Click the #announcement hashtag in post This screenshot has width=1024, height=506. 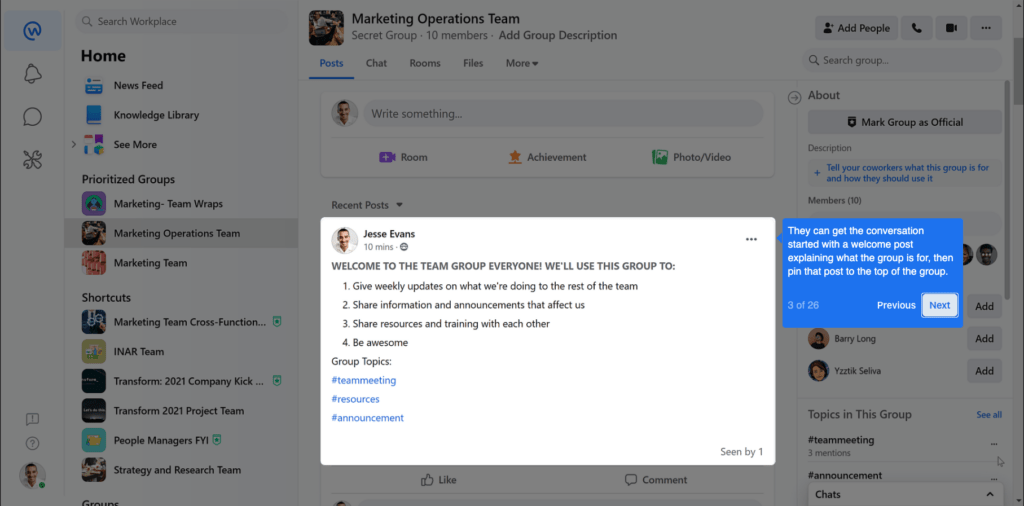pos(368,418)
